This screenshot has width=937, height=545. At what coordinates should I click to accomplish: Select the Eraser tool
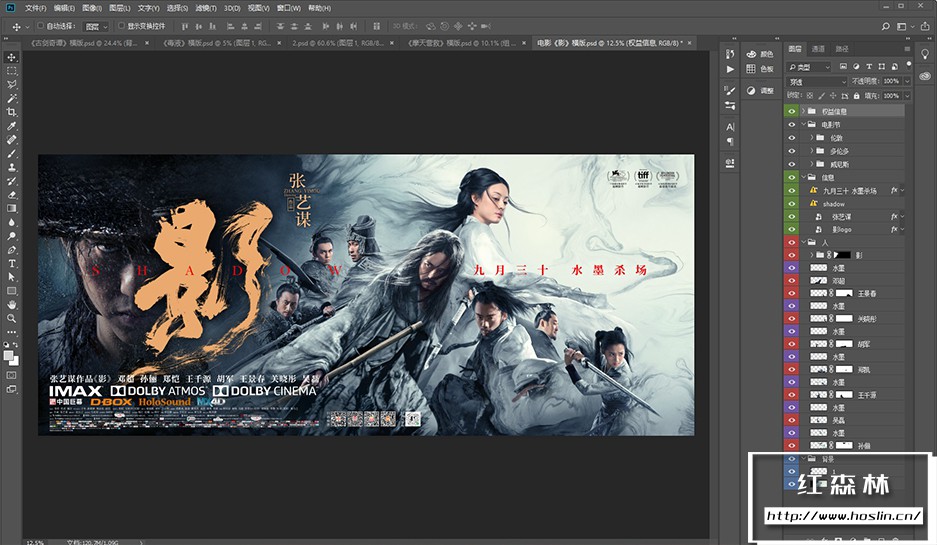tap(11, 195)
